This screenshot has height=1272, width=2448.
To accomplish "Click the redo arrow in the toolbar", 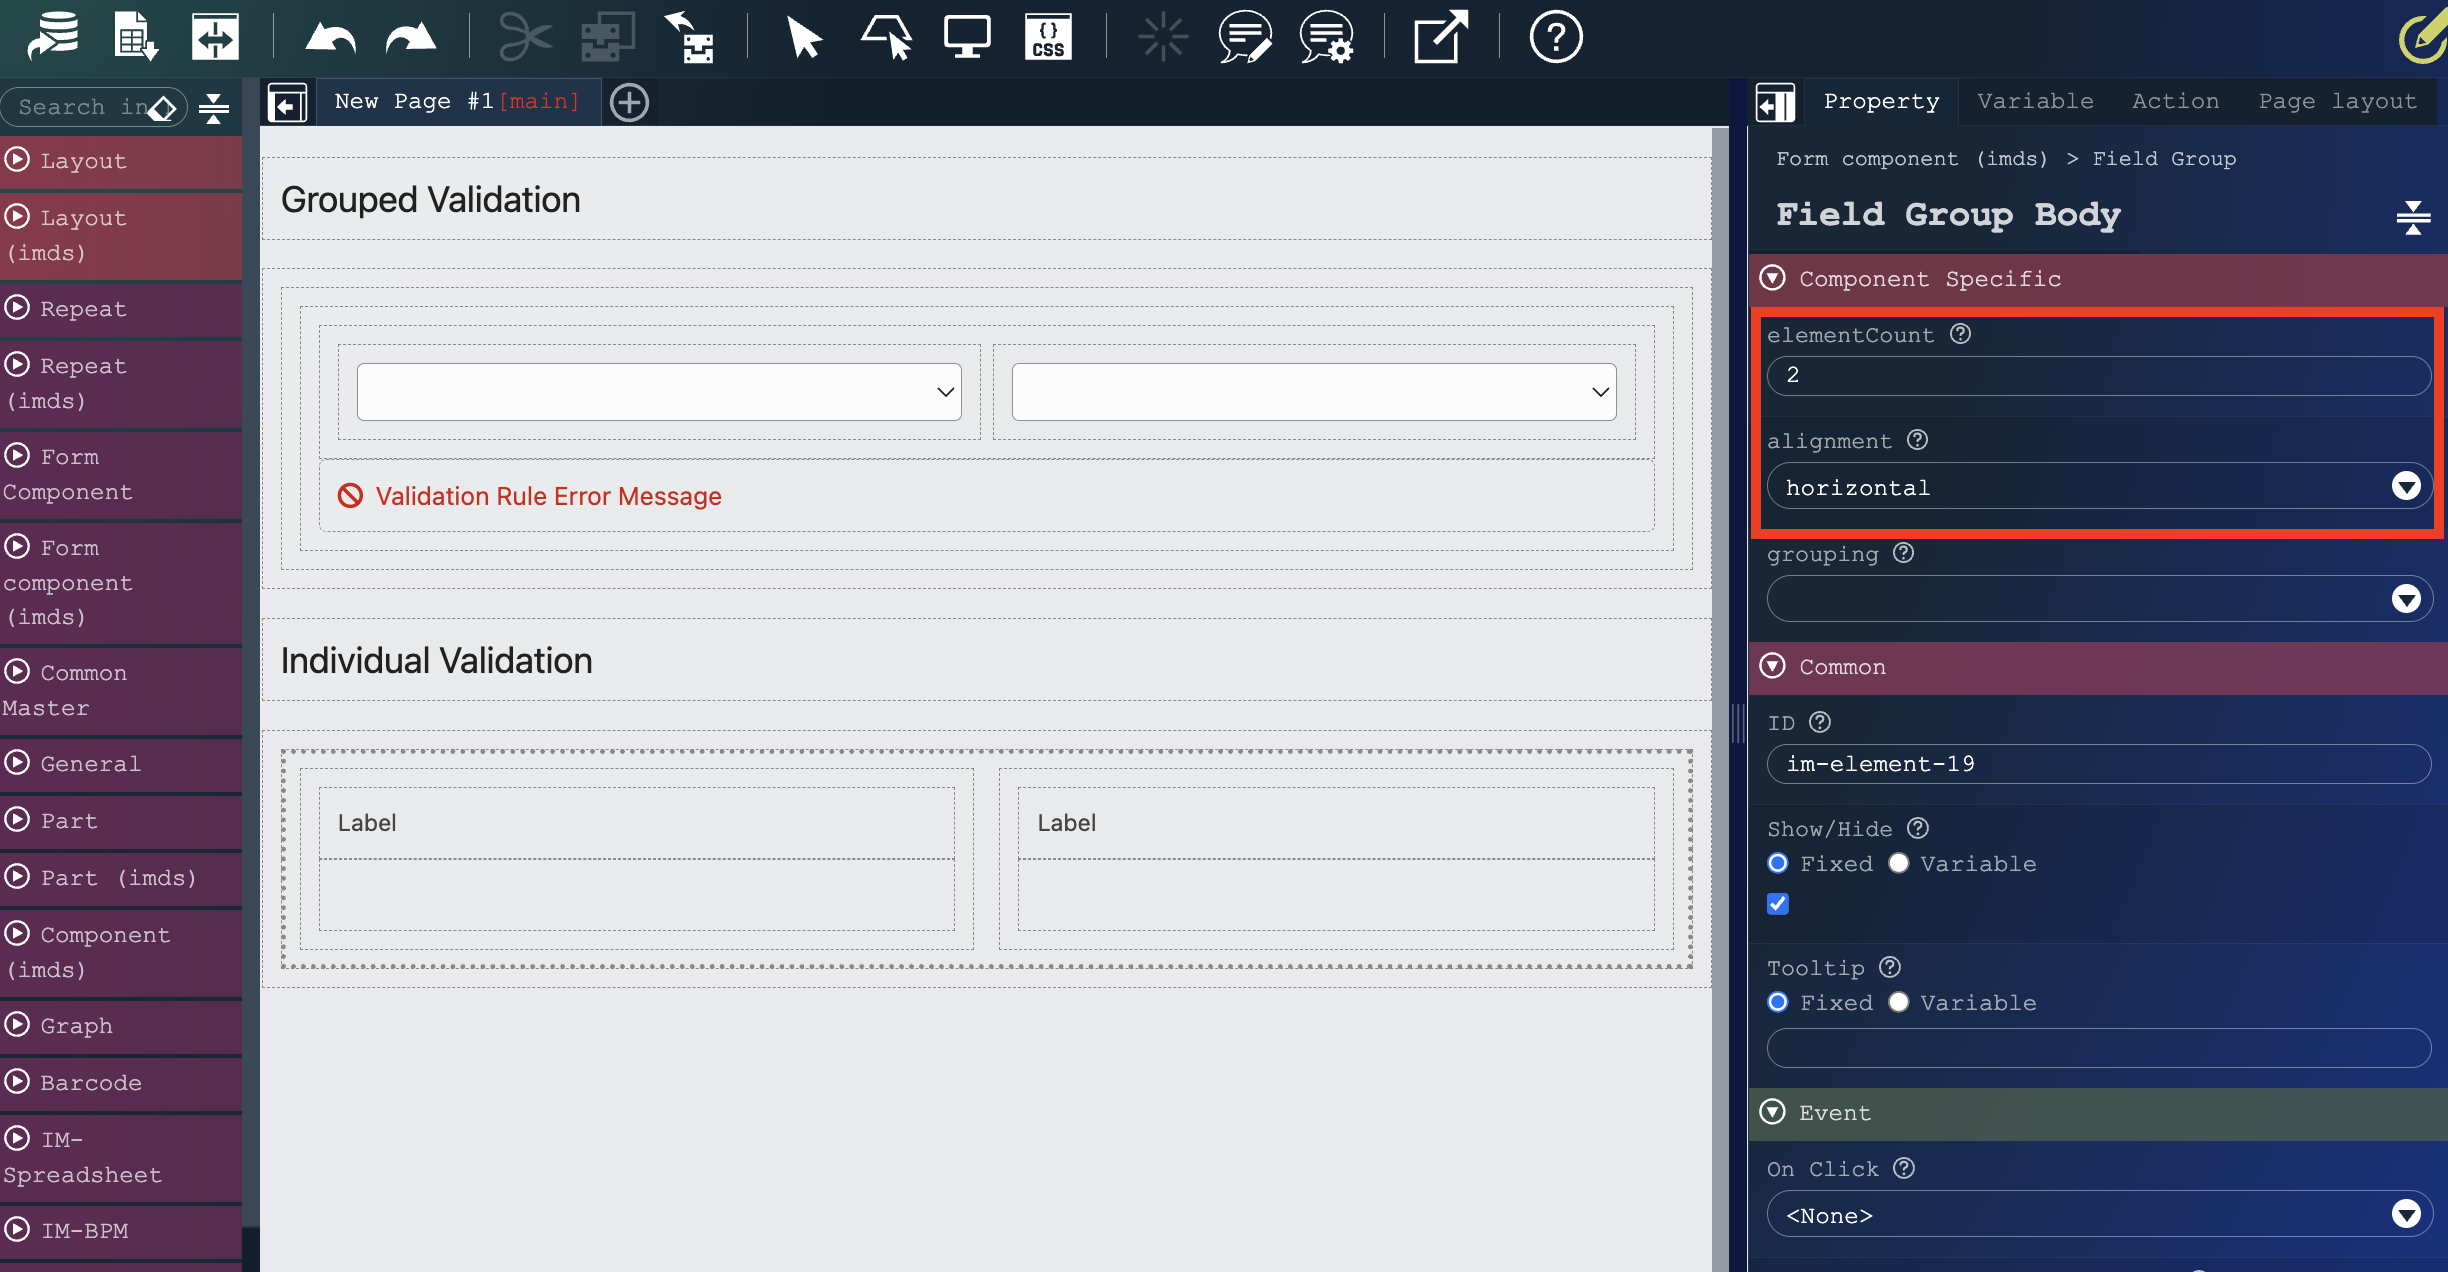I will point(410,38).
